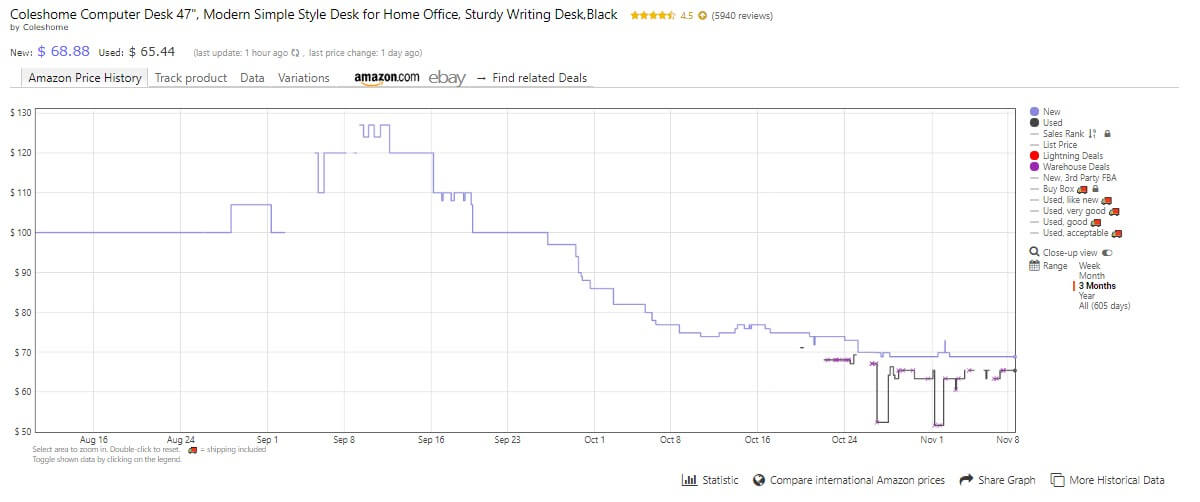
Task: Click the Share Graph arrow icon
Action: (966, 480)
